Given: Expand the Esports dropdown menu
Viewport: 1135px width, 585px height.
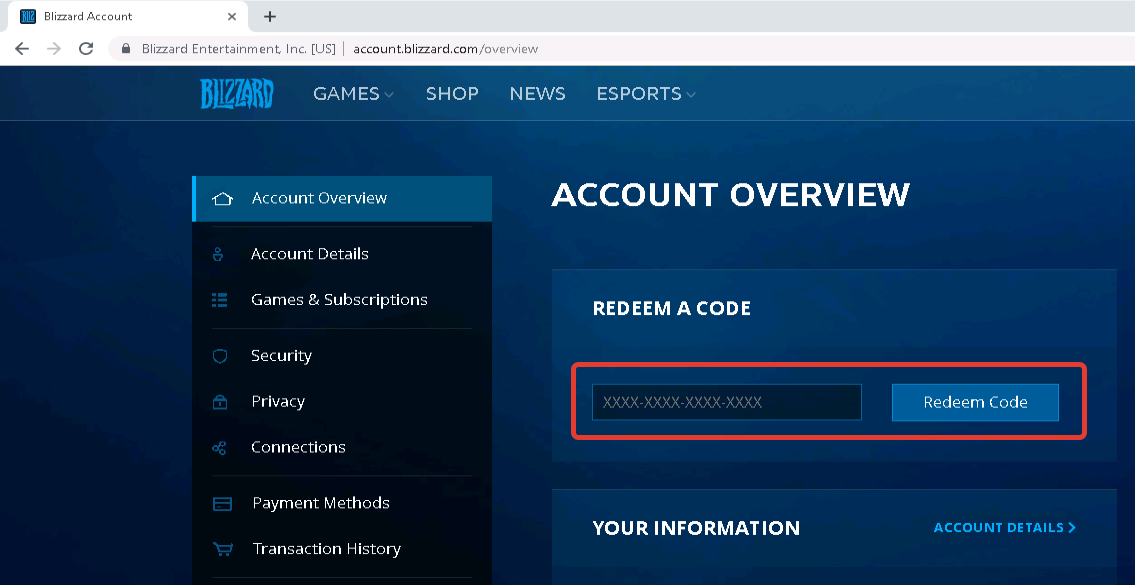Looking at the screenshot, I should (645, 94).
